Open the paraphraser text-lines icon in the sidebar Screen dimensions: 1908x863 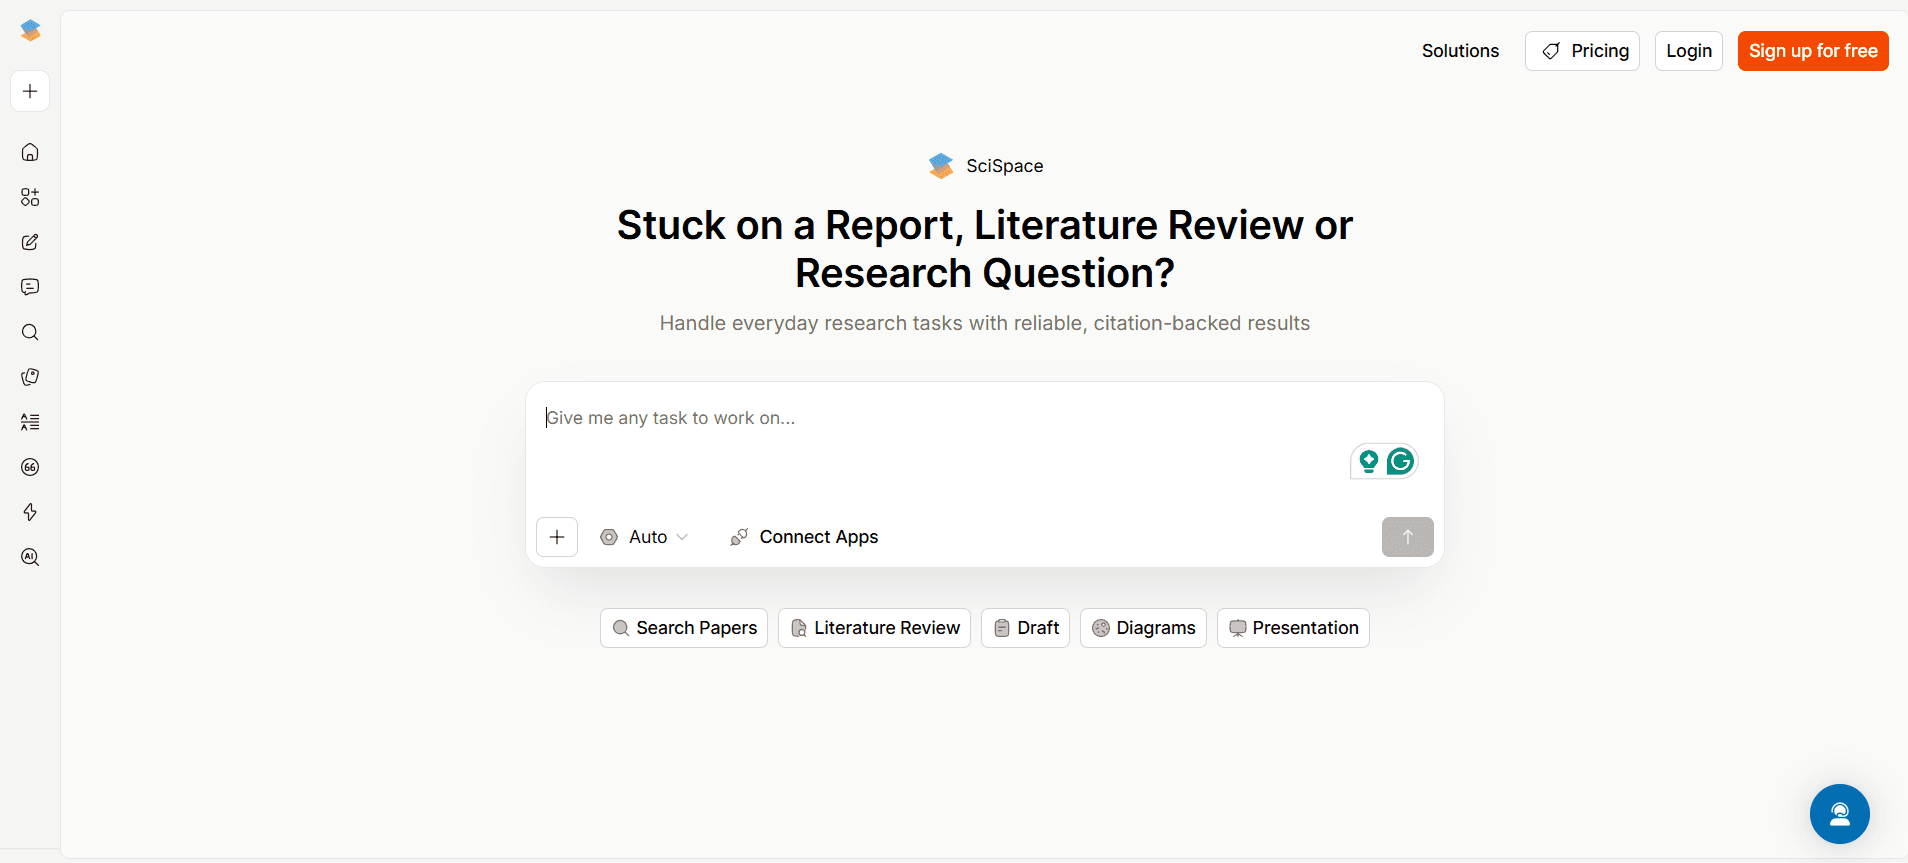30,422
